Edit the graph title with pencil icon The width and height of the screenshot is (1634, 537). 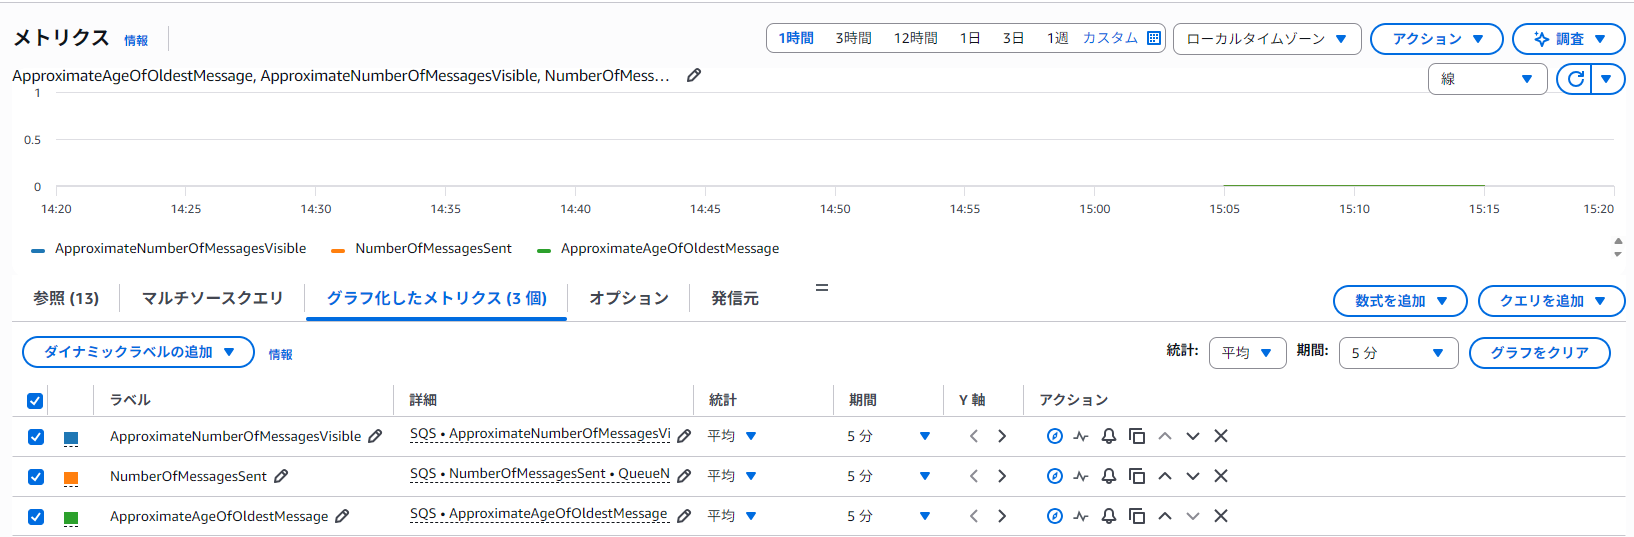click(694, 75)
